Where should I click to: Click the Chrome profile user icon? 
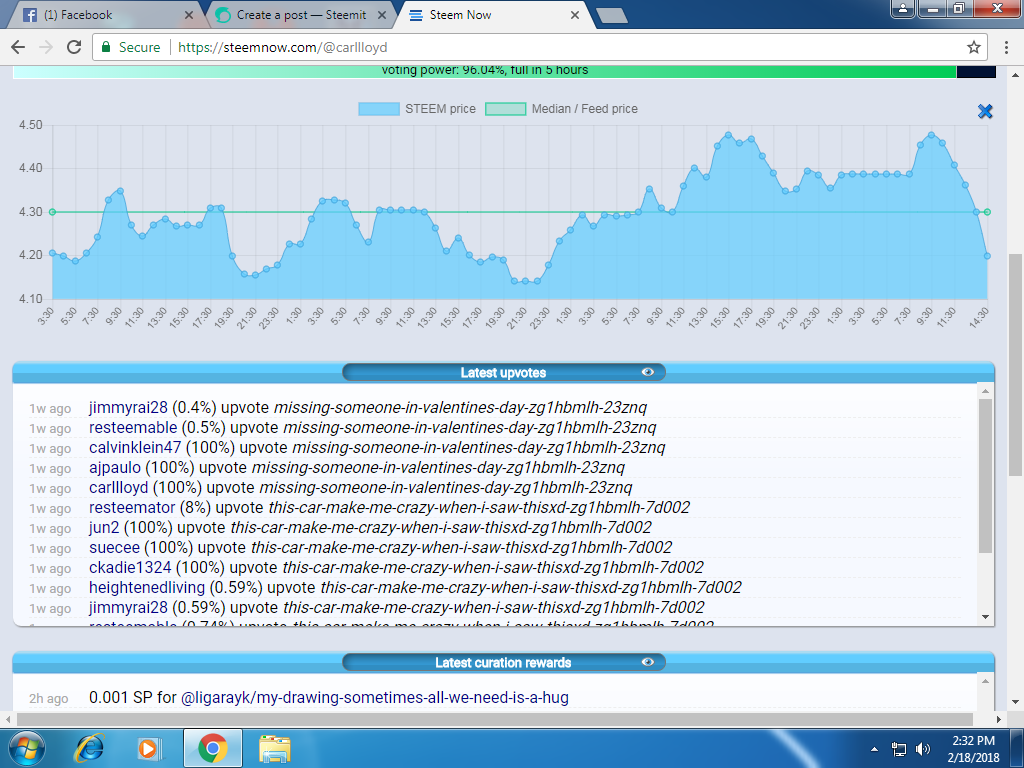903,8
